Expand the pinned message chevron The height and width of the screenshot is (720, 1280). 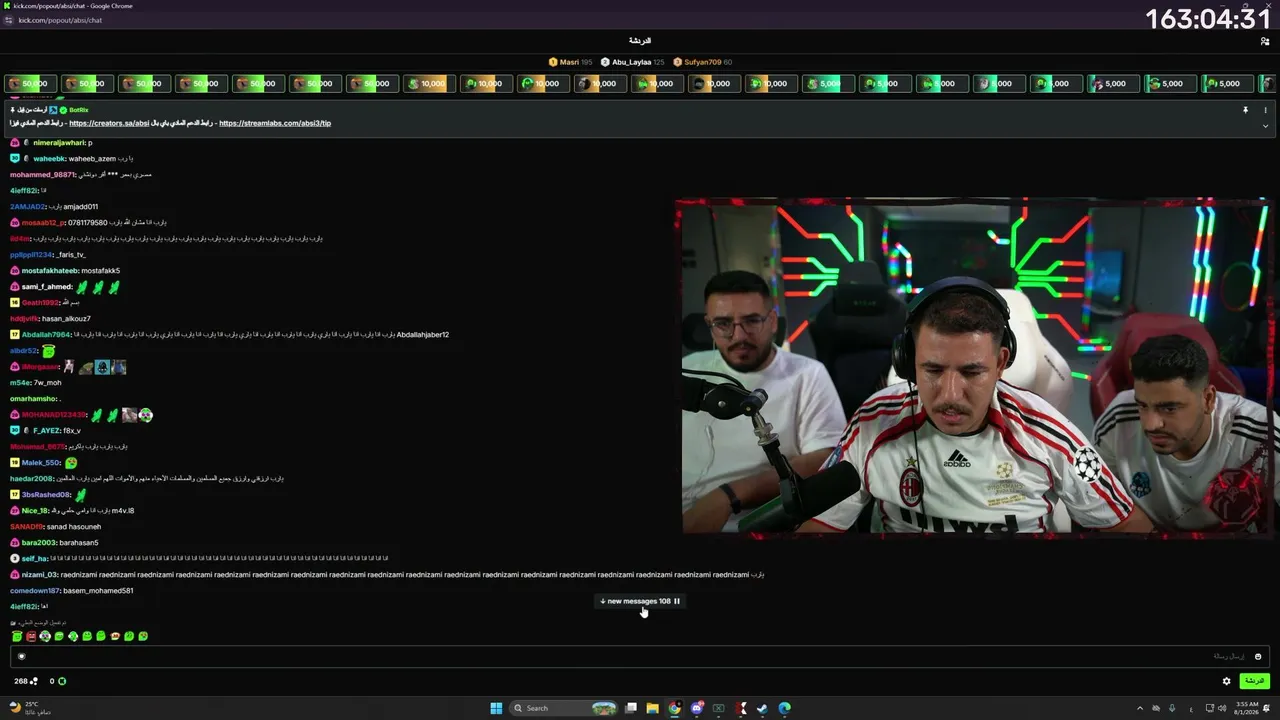click(1265, 125)
